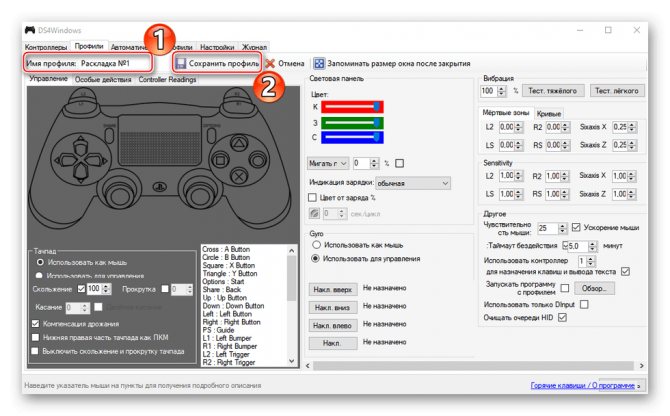Click the greyed color picker icon near сек/цикл
The width and height of the screenshot is (670, 416).
coord(314,214)
